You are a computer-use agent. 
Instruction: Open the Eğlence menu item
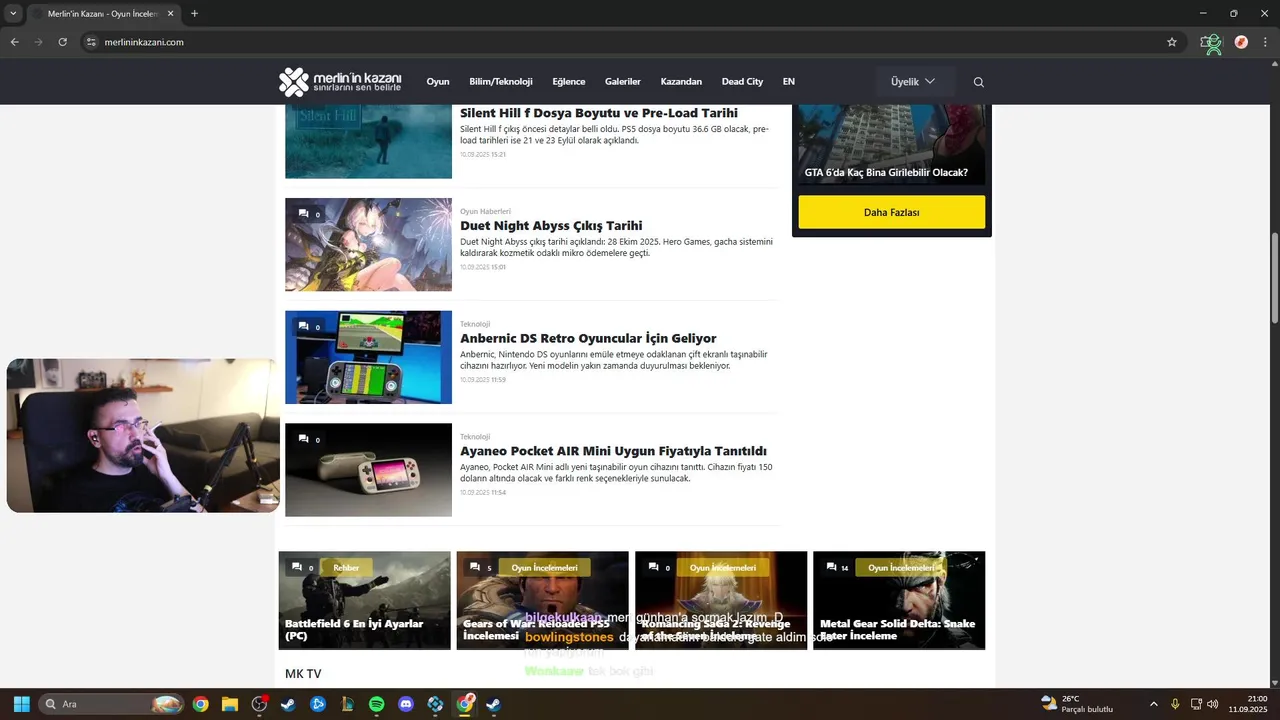coord(569,82)
